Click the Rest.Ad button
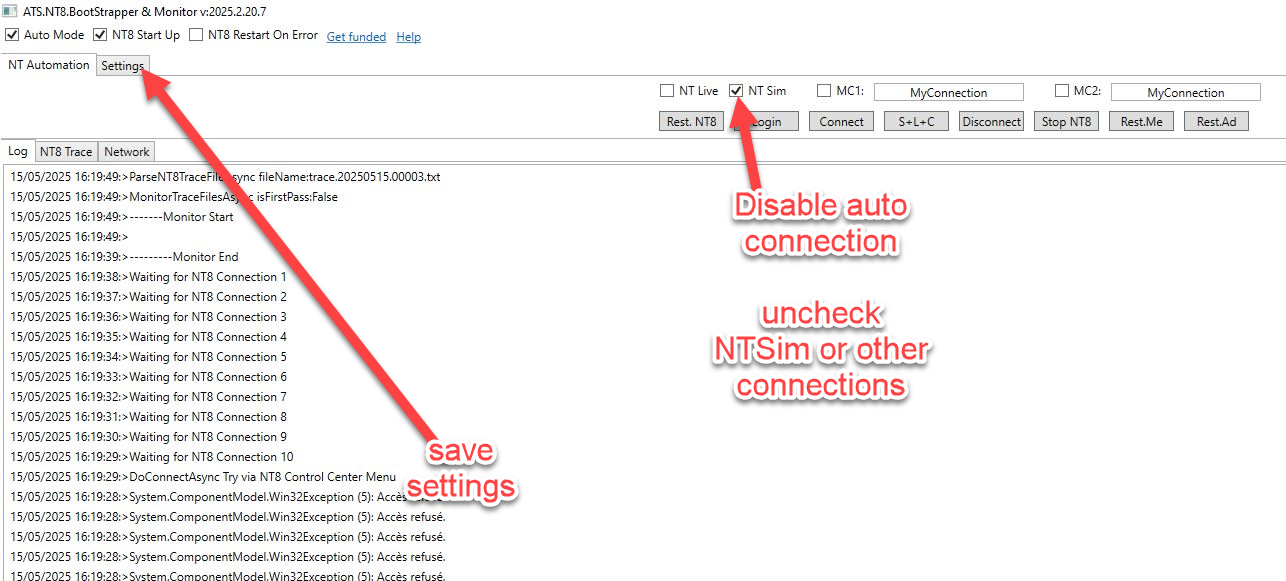 tap(1216, 122)
